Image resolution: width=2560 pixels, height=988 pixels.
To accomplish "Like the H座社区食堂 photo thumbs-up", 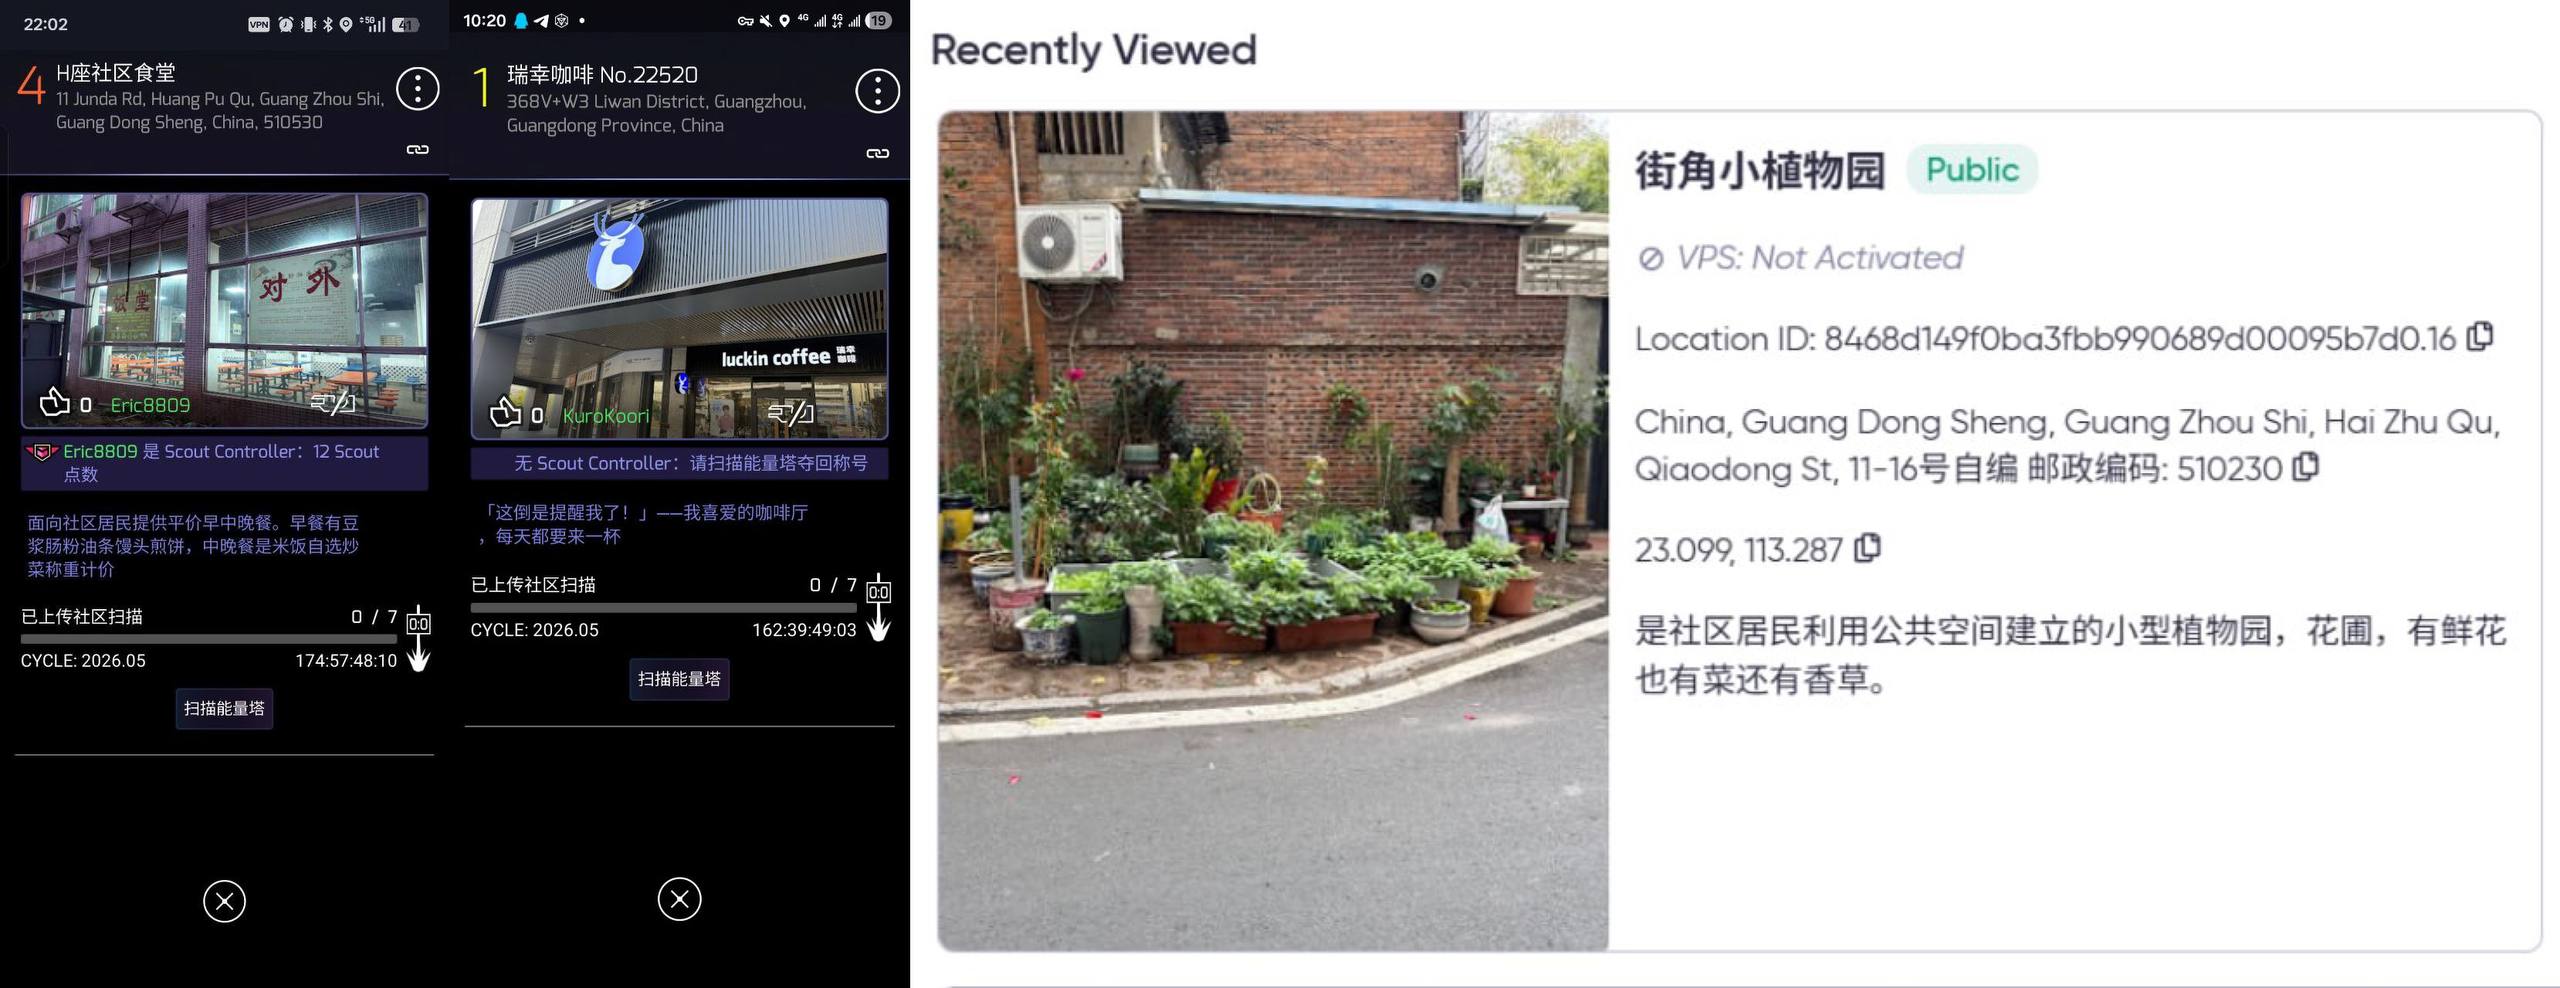I will 54,402.
